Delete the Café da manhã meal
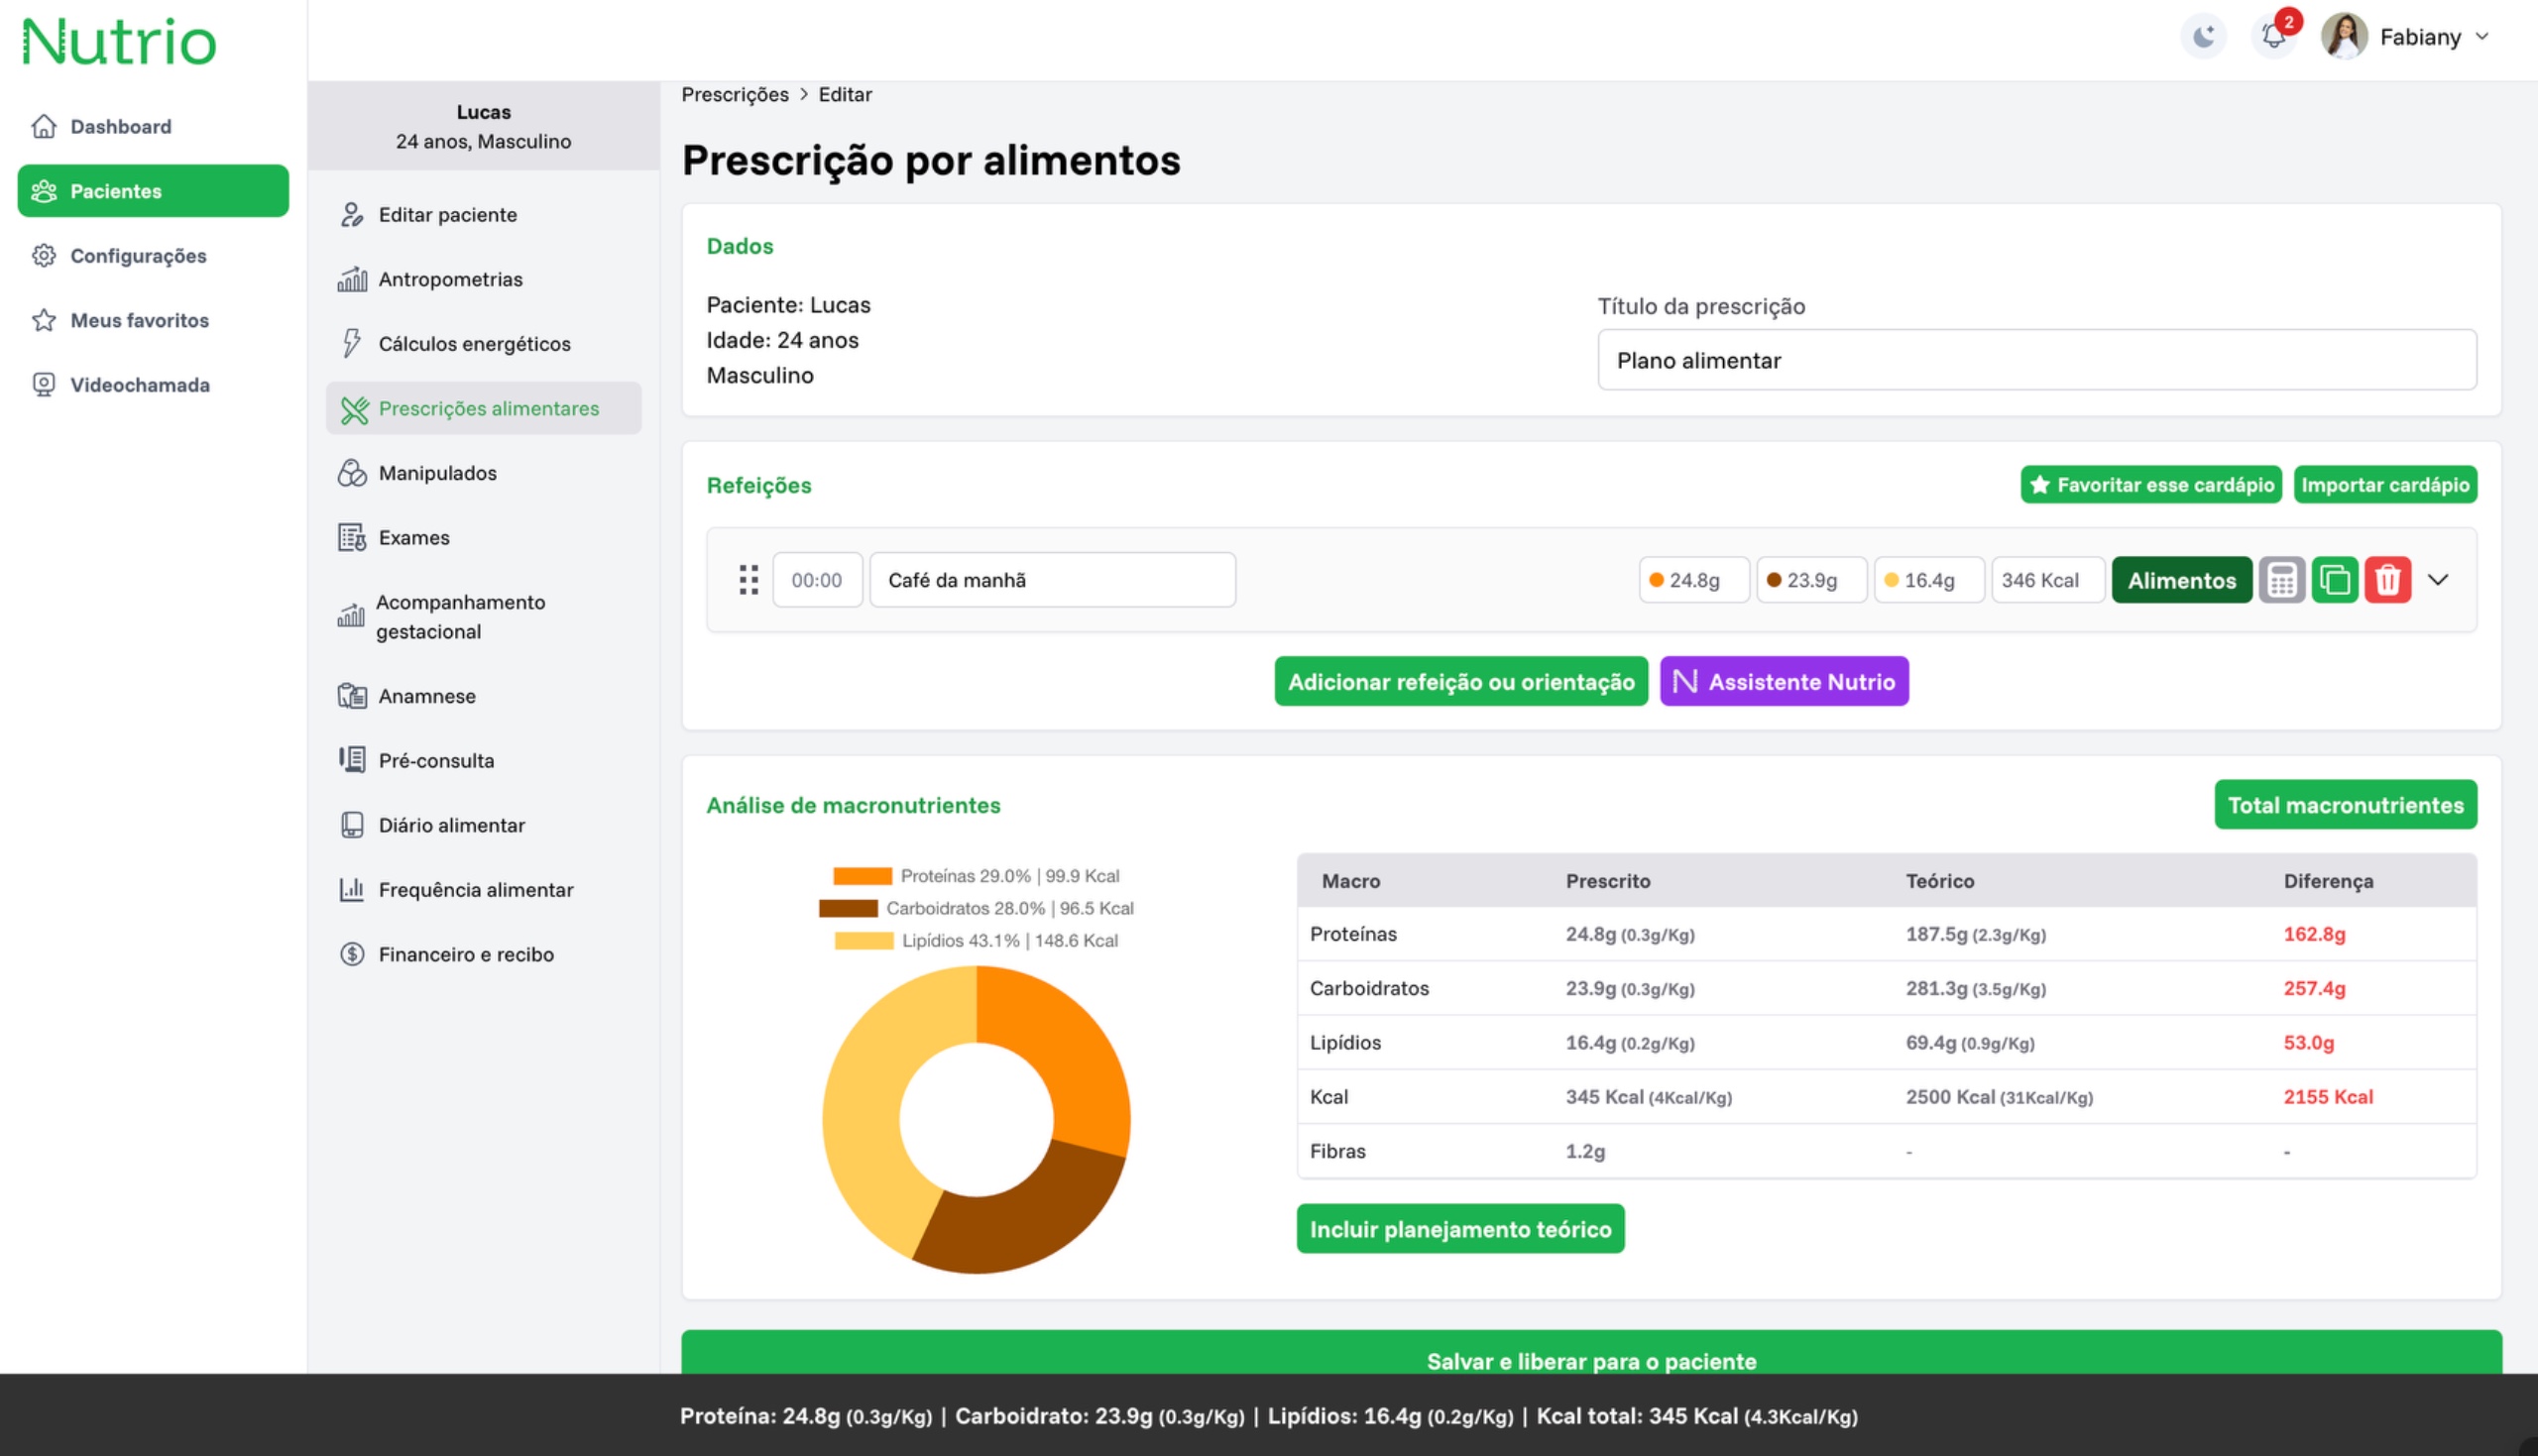Image resolution: width=2538 pixels, height=1456 pixels. point(2389,579)
